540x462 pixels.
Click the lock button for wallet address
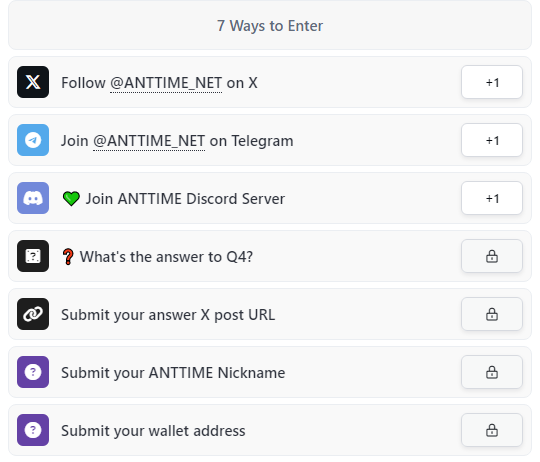click(x=492, y=430)
